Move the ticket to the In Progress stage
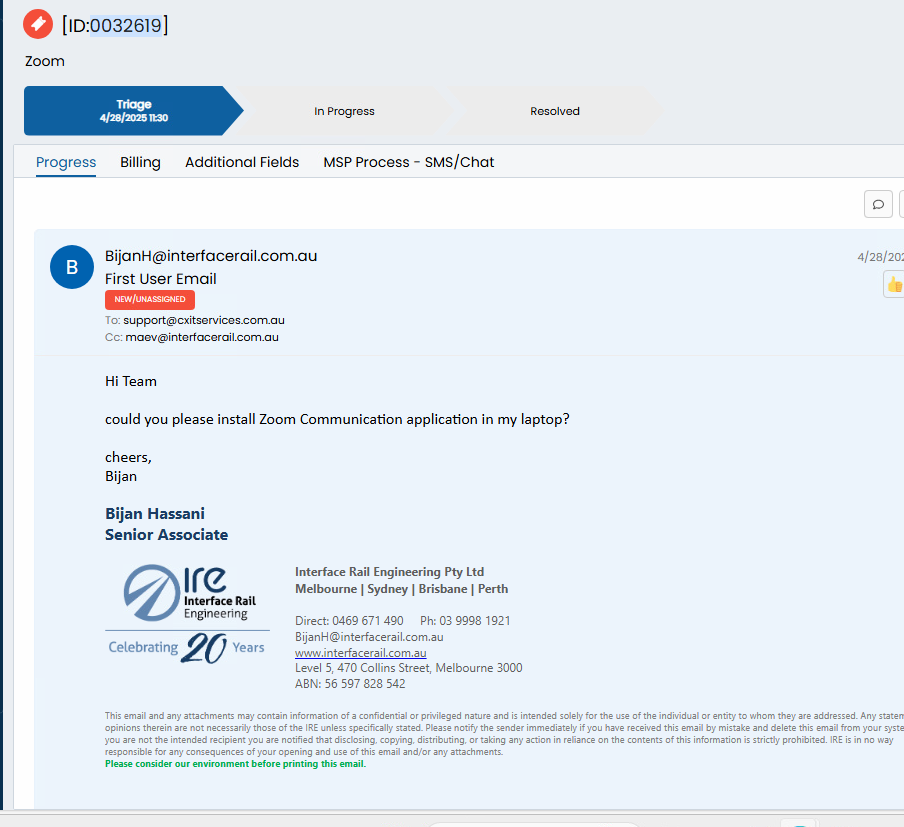Screen dimensions: 904x827 coord(344,111)
